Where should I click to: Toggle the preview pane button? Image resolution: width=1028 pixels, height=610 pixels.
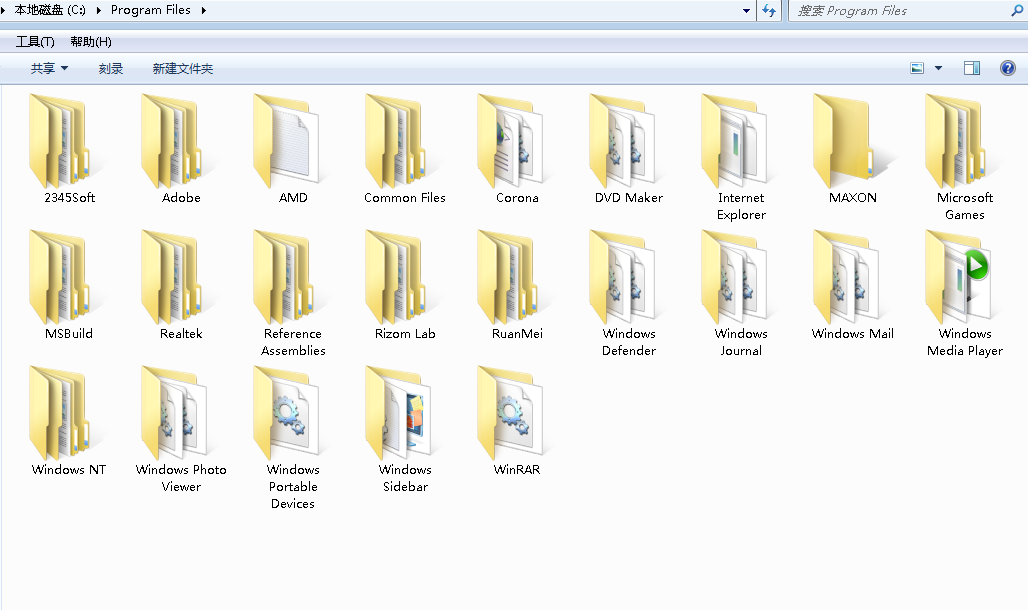click(x=972, y=68)
